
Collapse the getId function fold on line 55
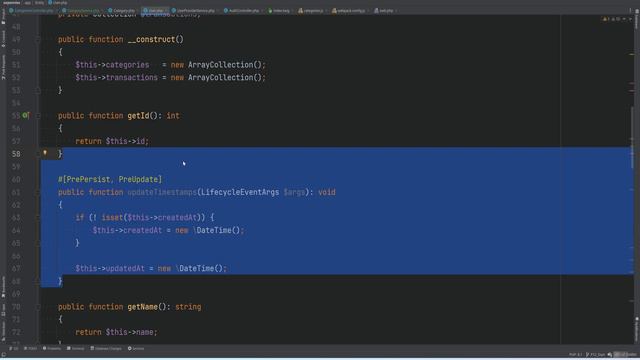38,116
